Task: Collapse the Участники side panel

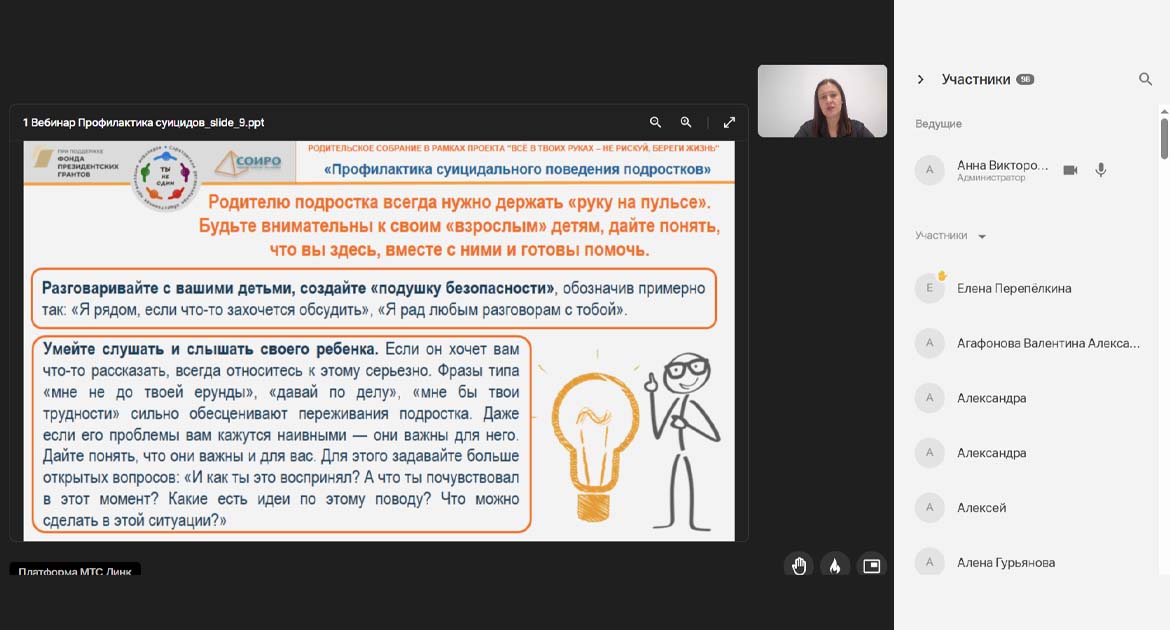Action: point(921,79)
